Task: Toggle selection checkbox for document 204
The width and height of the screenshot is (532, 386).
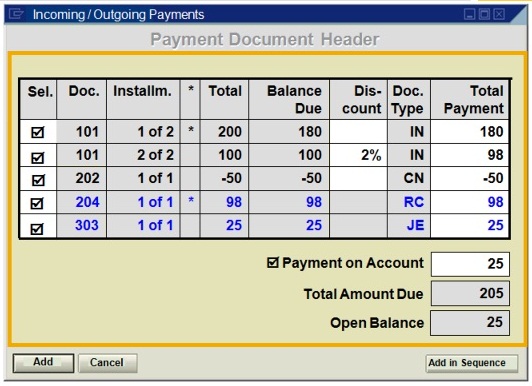Action: [x=37, y=203]
